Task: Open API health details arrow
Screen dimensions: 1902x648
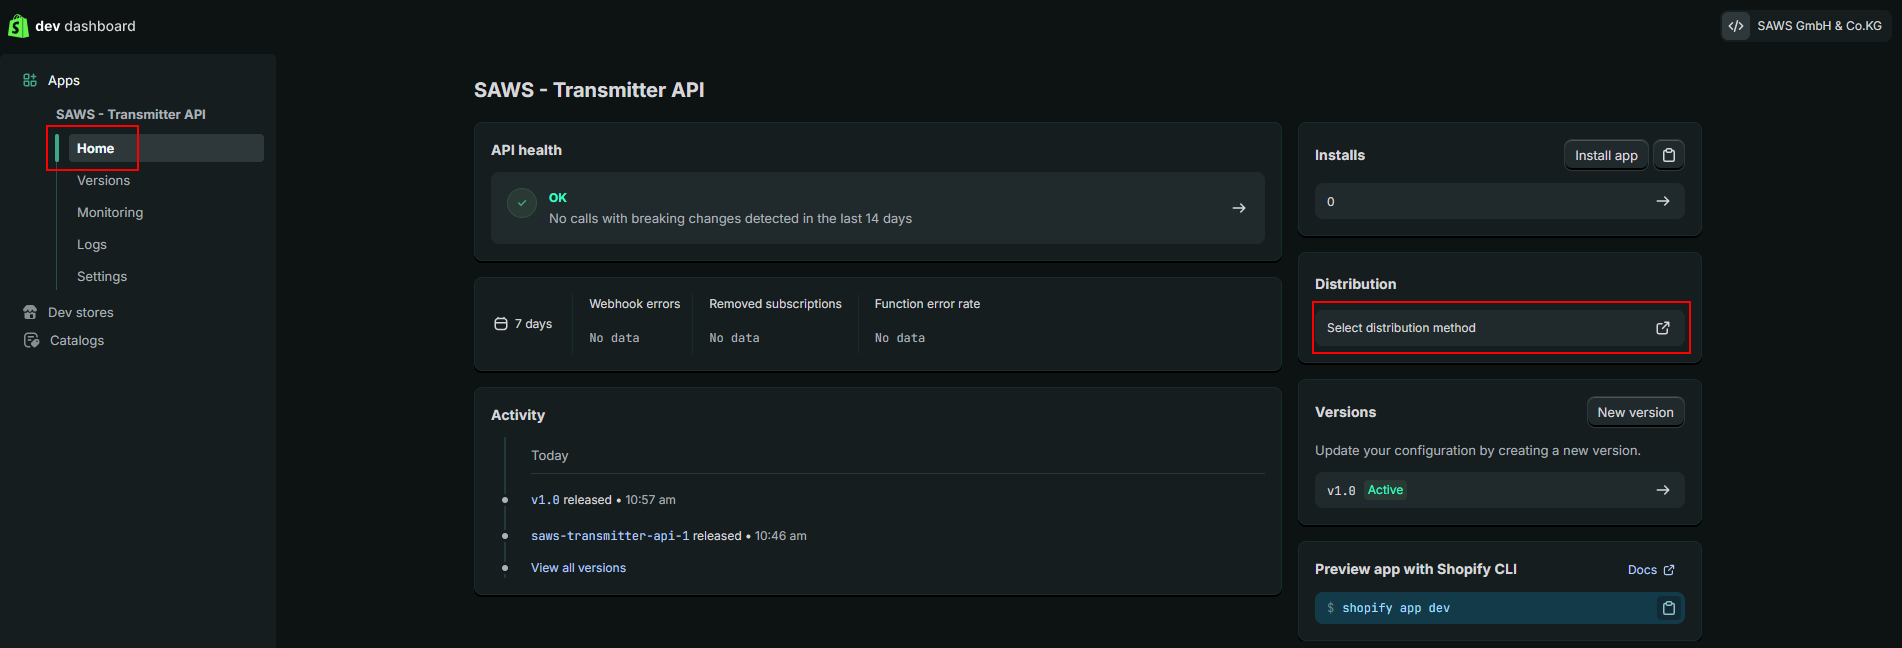Action: (1239, 208)
